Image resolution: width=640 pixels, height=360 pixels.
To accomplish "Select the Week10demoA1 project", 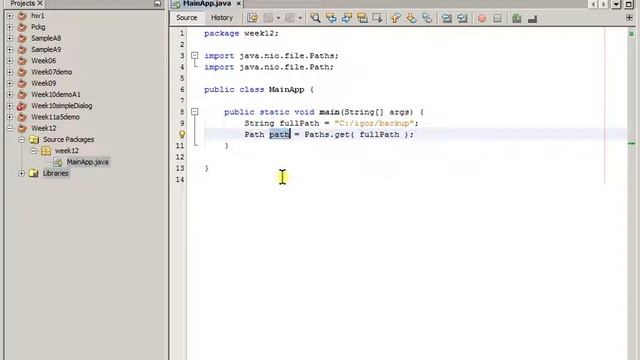I will tap(56, 95).
